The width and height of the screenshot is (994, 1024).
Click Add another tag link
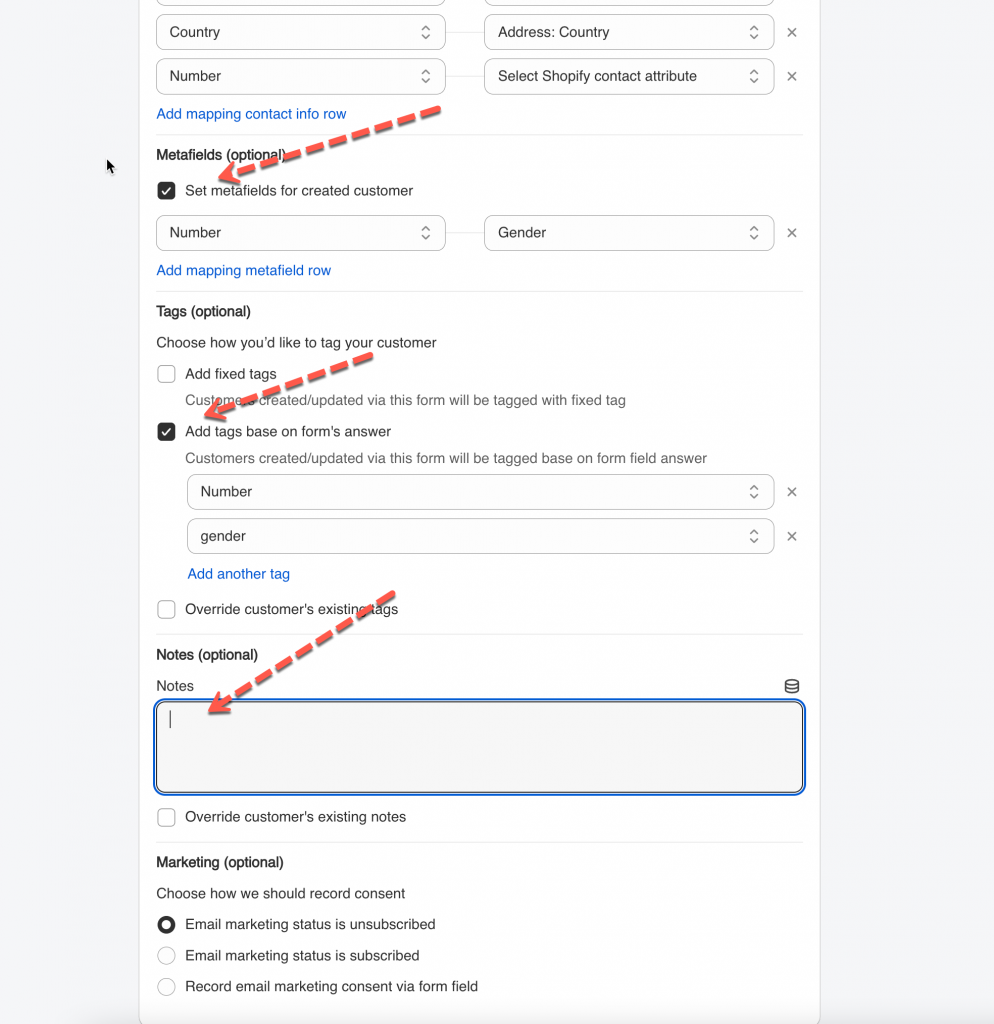(238, 574)
